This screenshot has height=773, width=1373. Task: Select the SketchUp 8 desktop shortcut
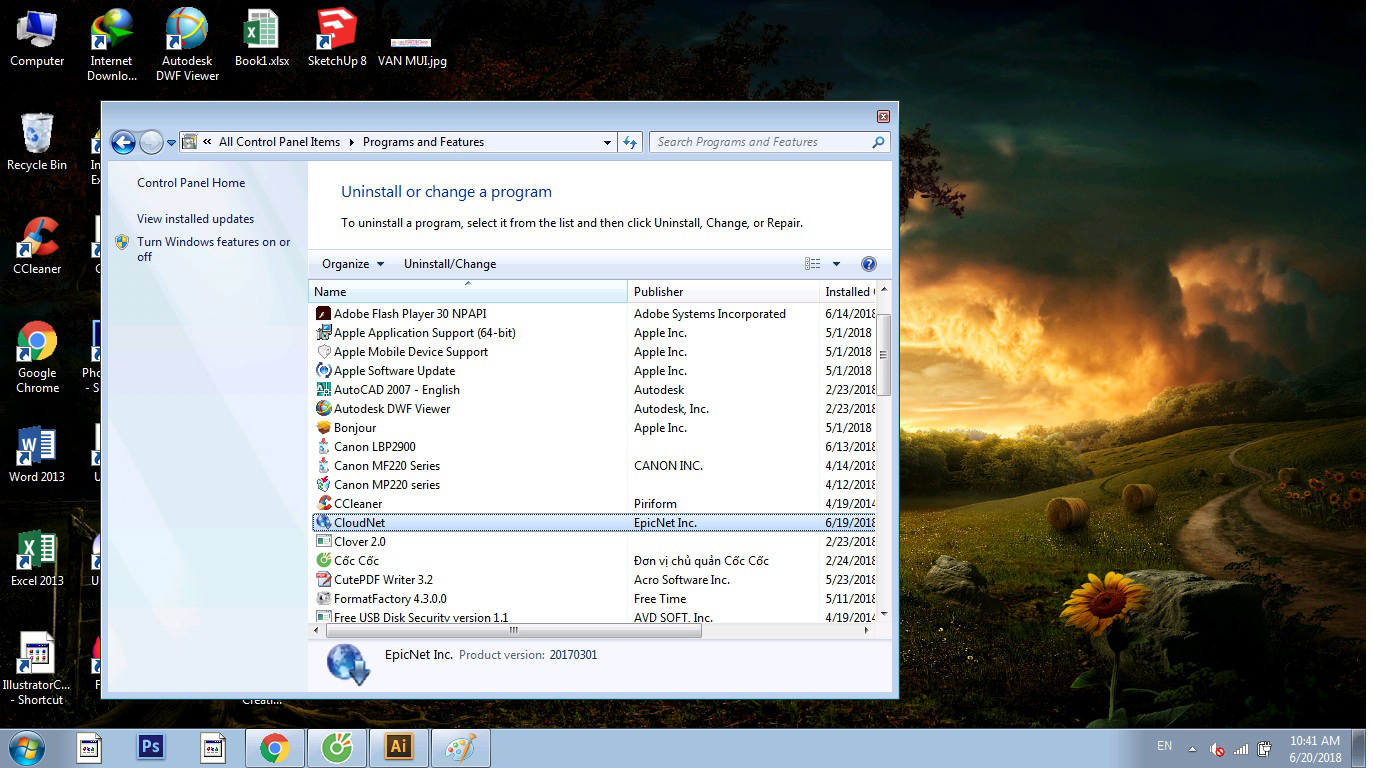[337, 38]
